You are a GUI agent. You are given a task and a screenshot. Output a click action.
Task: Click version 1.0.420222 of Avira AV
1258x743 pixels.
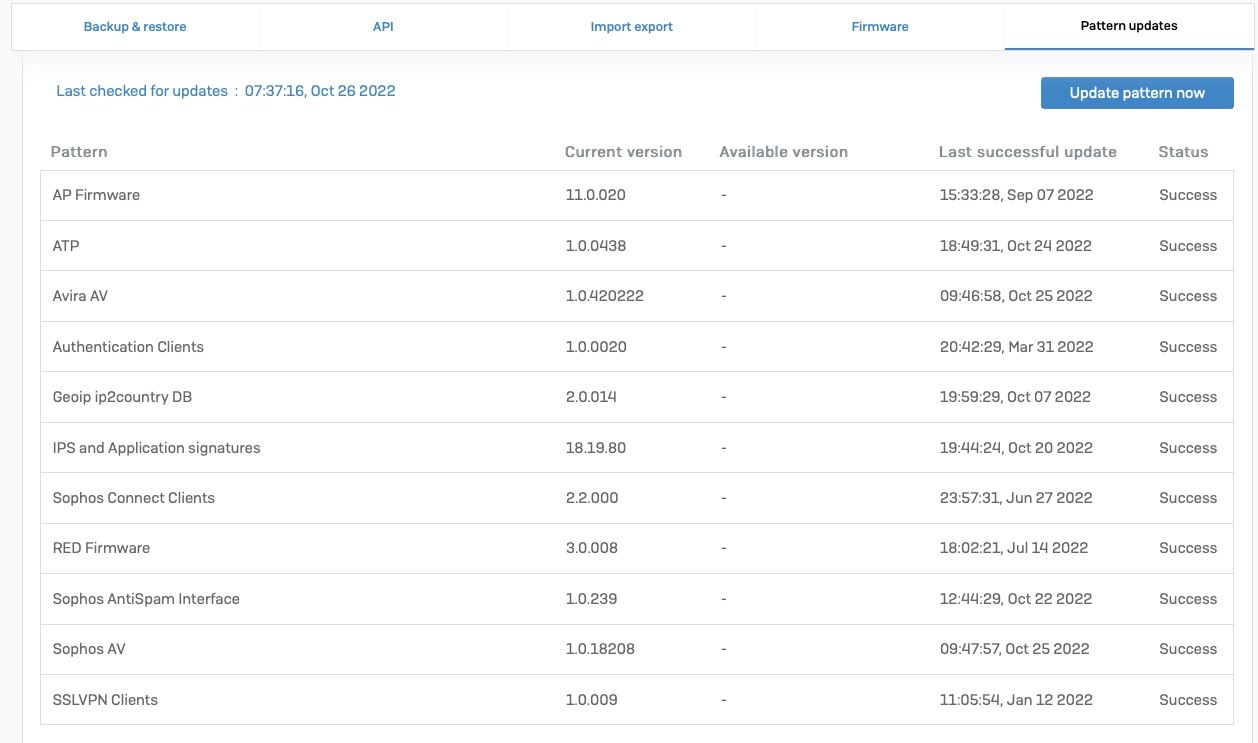point(604,296)
